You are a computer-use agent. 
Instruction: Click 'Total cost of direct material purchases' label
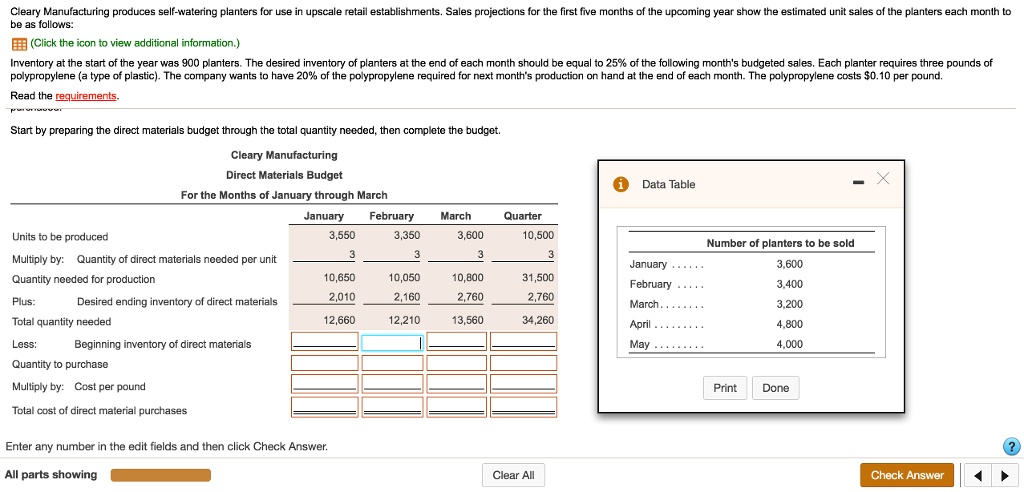pyautogui.click(x=99, y=411)
